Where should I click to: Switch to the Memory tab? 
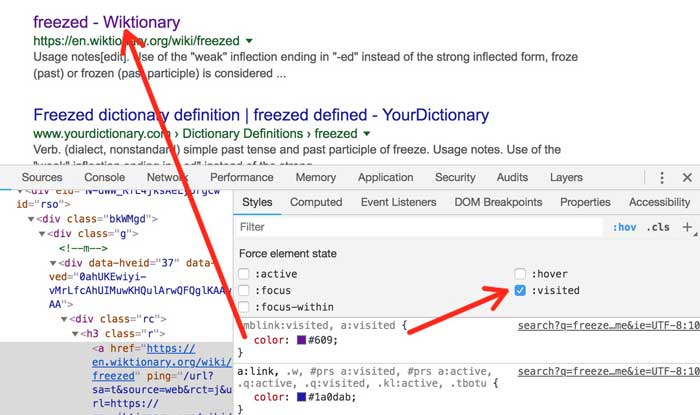pos(316,177)
